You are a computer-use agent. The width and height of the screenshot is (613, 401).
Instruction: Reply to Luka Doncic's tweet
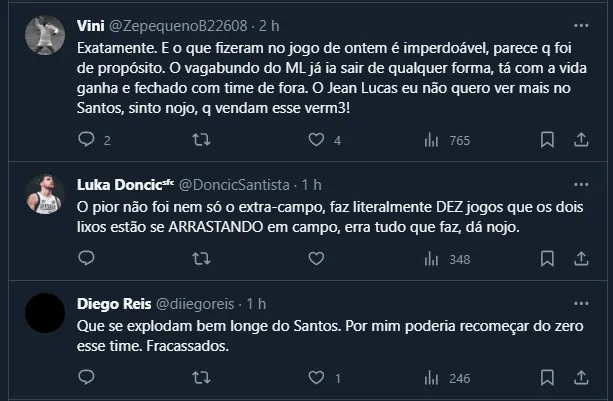(87, 260)
